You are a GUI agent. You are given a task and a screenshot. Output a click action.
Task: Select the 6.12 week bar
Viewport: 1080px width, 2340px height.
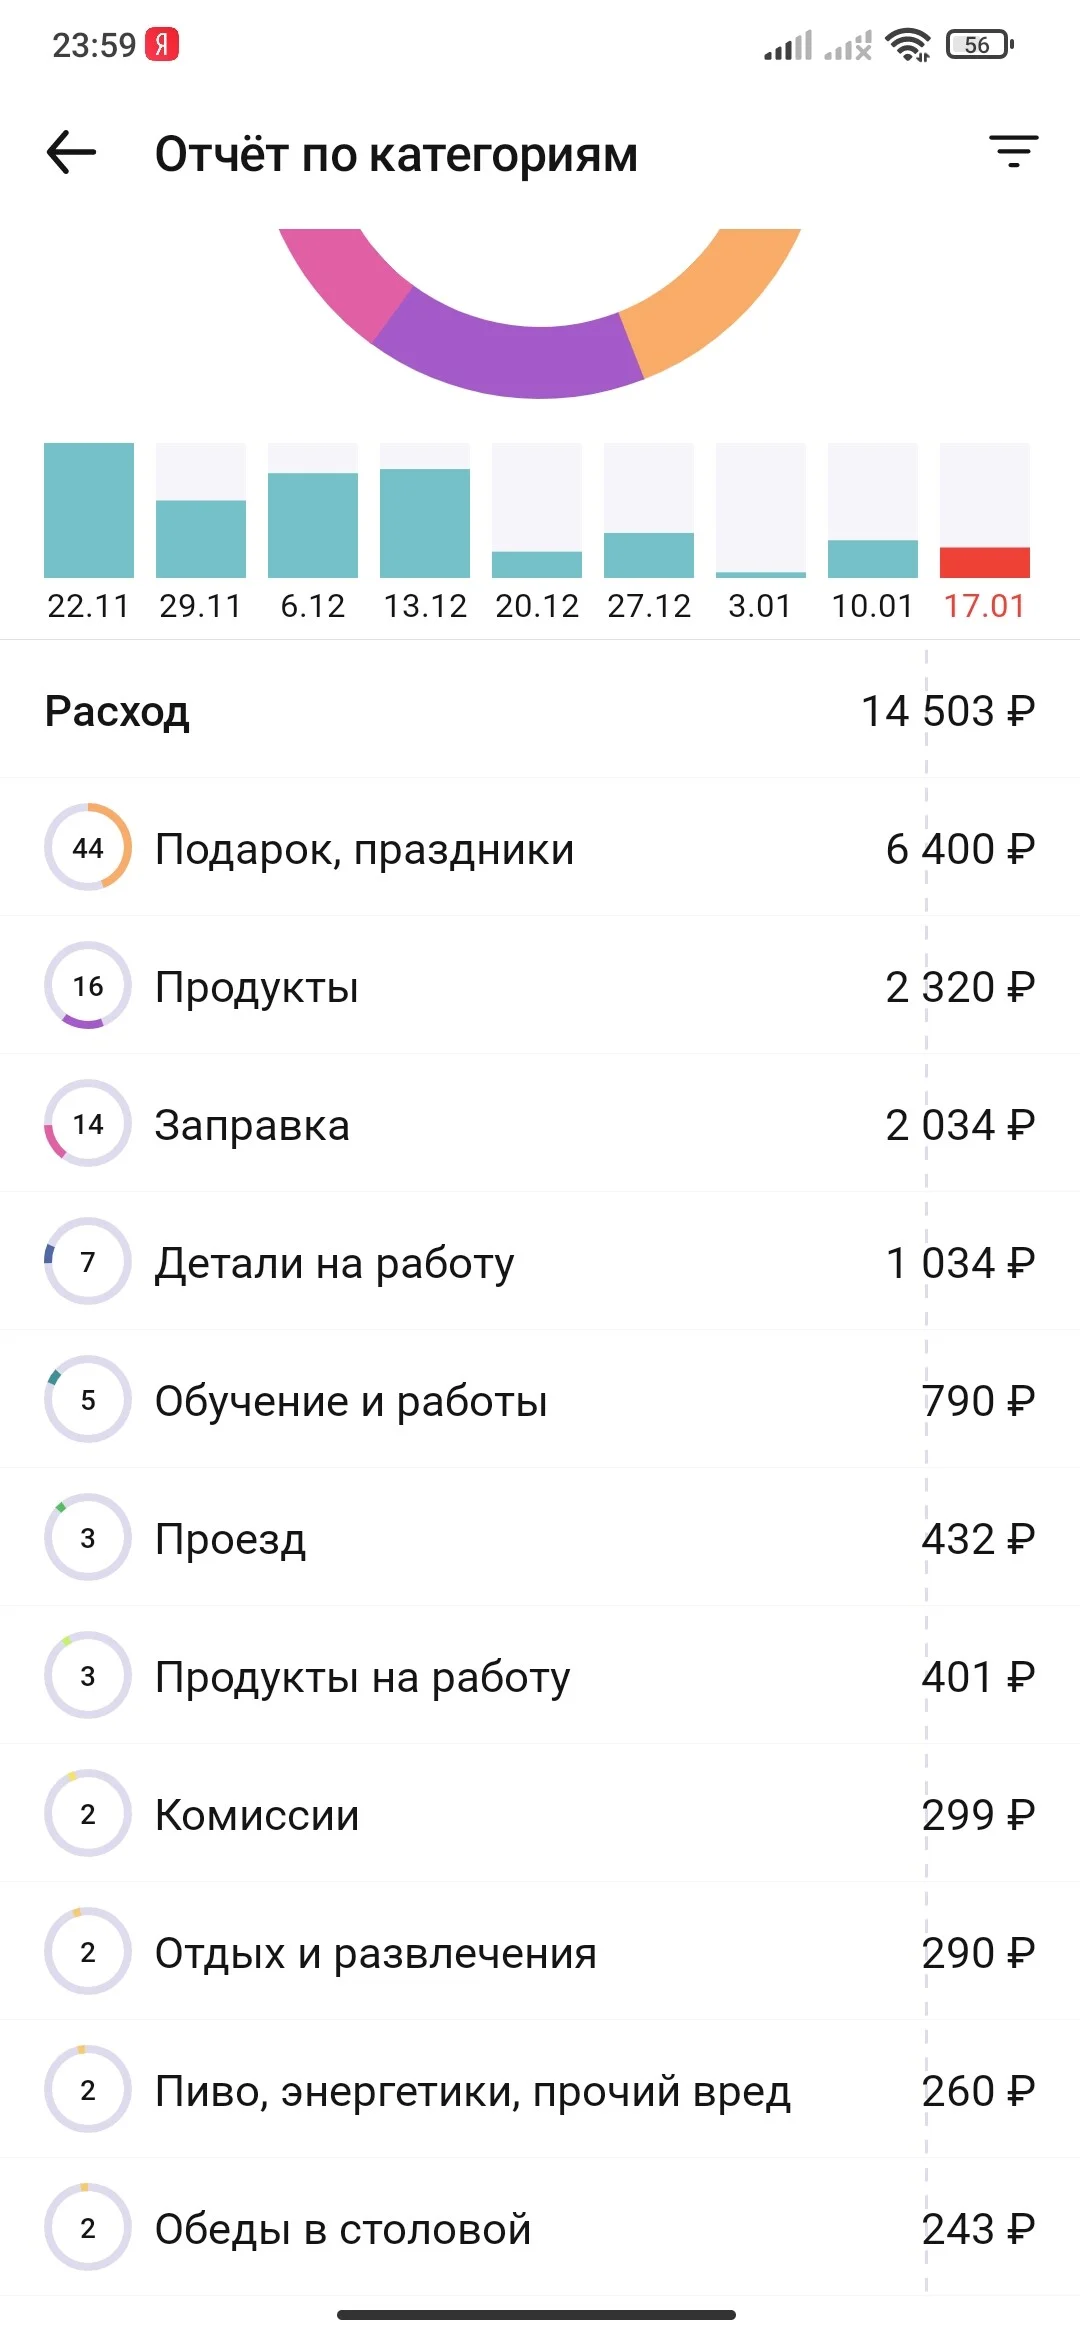[313, 510]
